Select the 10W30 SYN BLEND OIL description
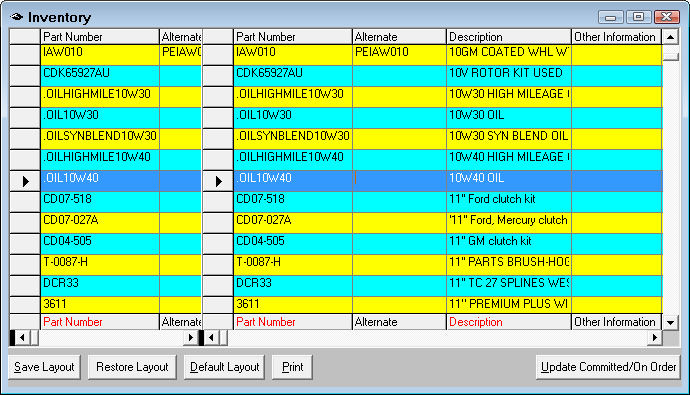The width and height of the screenshot is (690, 395). tap(509, 139)
